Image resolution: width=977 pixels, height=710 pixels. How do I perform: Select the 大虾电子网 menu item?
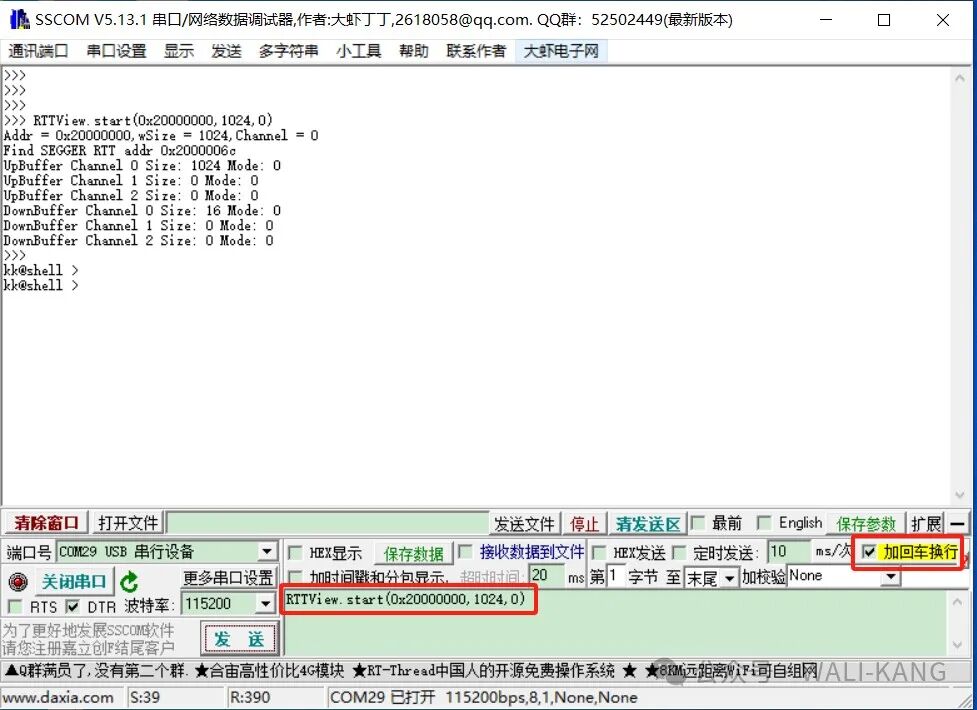click(561, 50)
